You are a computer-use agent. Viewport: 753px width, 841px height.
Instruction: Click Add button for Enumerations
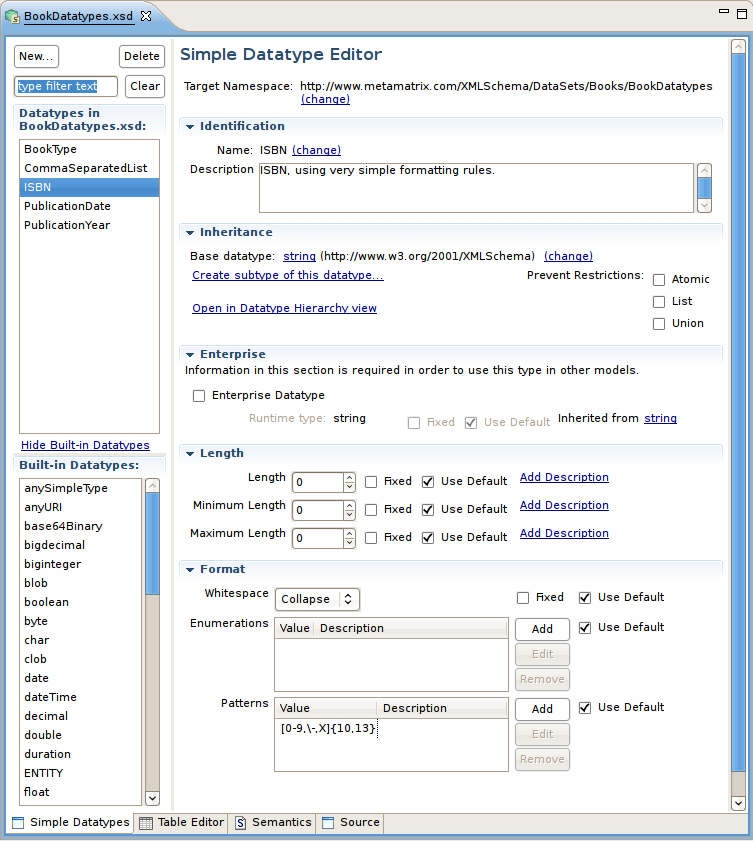point(542,629)
